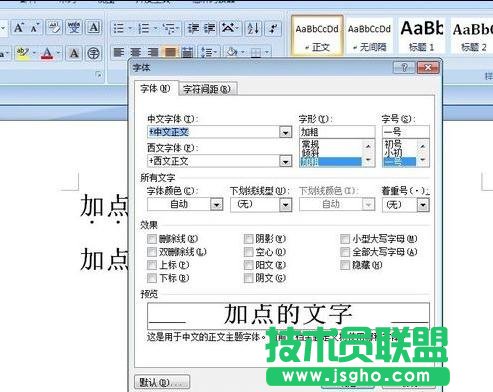Viewport: 493px width, 392px height.
Task: Apply Character Border from ribbon
Action: pos(93,28)
